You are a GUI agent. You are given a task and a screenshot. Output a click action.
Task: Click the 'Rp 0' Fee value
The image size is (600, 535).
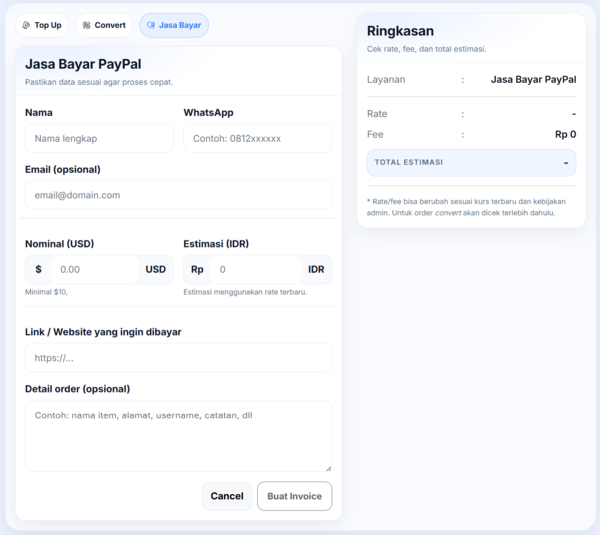click(x=566, y=134)
